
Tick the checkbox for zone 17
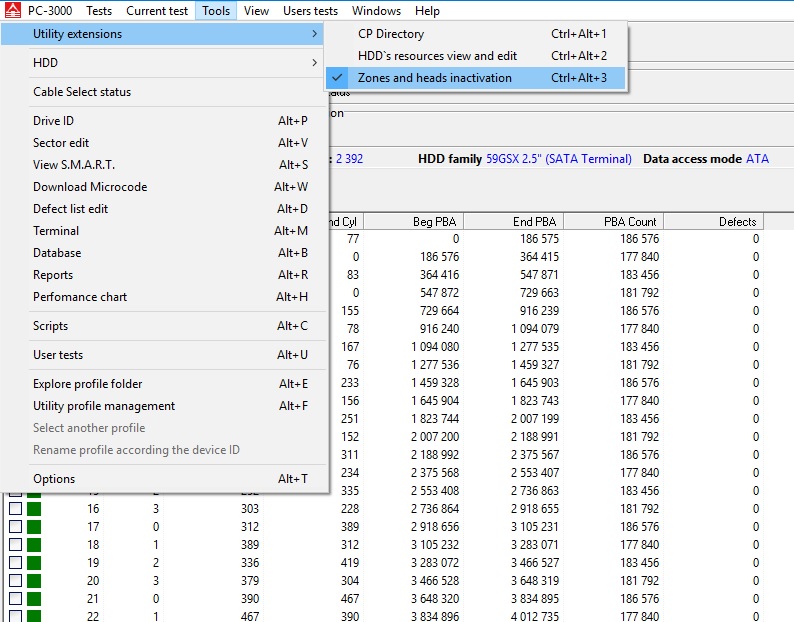pyautogui.click(x=15, y=527)
